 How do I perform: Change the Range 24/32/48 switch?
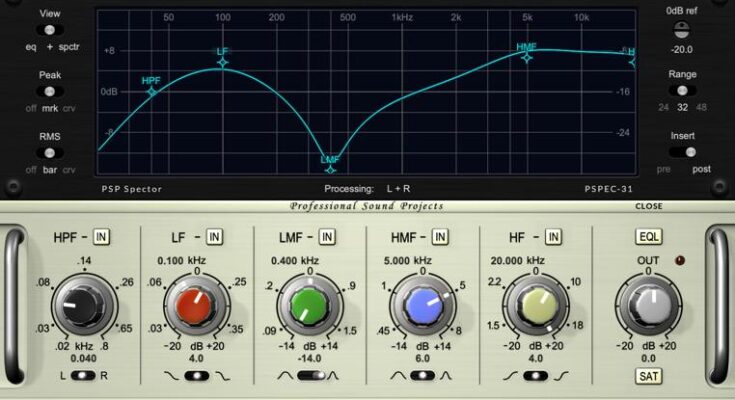click(684, 91)
